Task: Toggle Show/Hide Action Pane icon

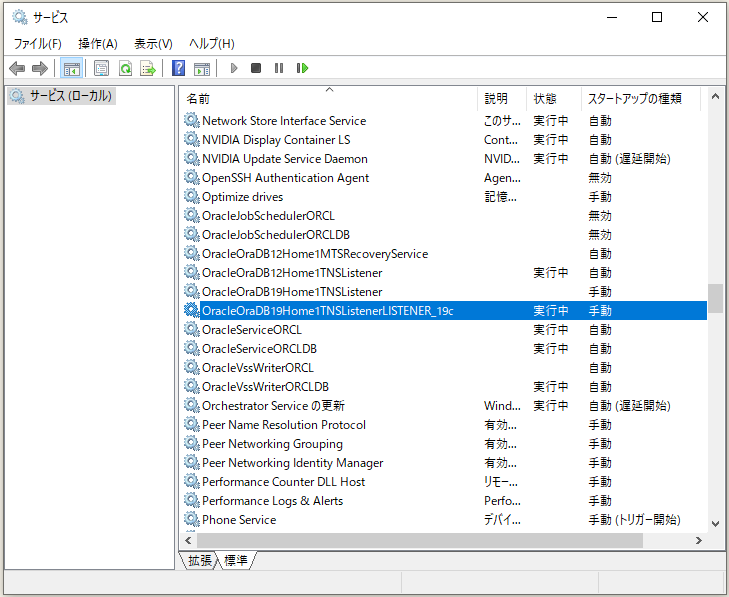Action: pos(202,69)
